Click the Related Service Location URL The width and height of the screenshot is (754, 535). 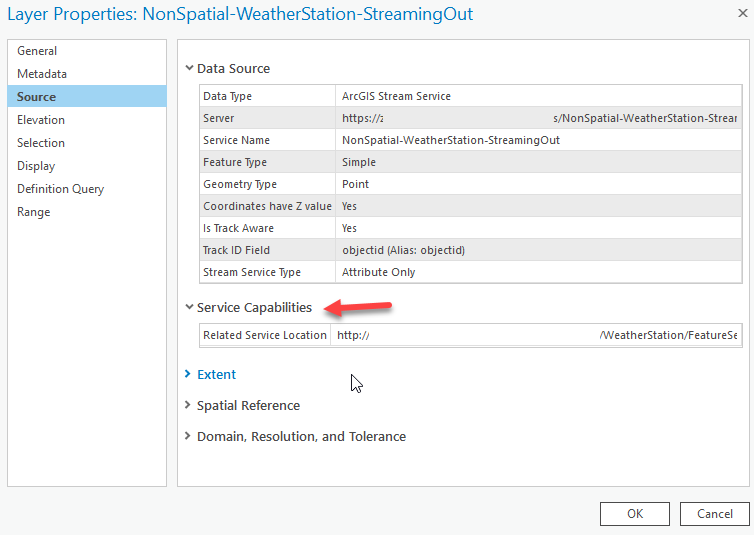[537, 335]
